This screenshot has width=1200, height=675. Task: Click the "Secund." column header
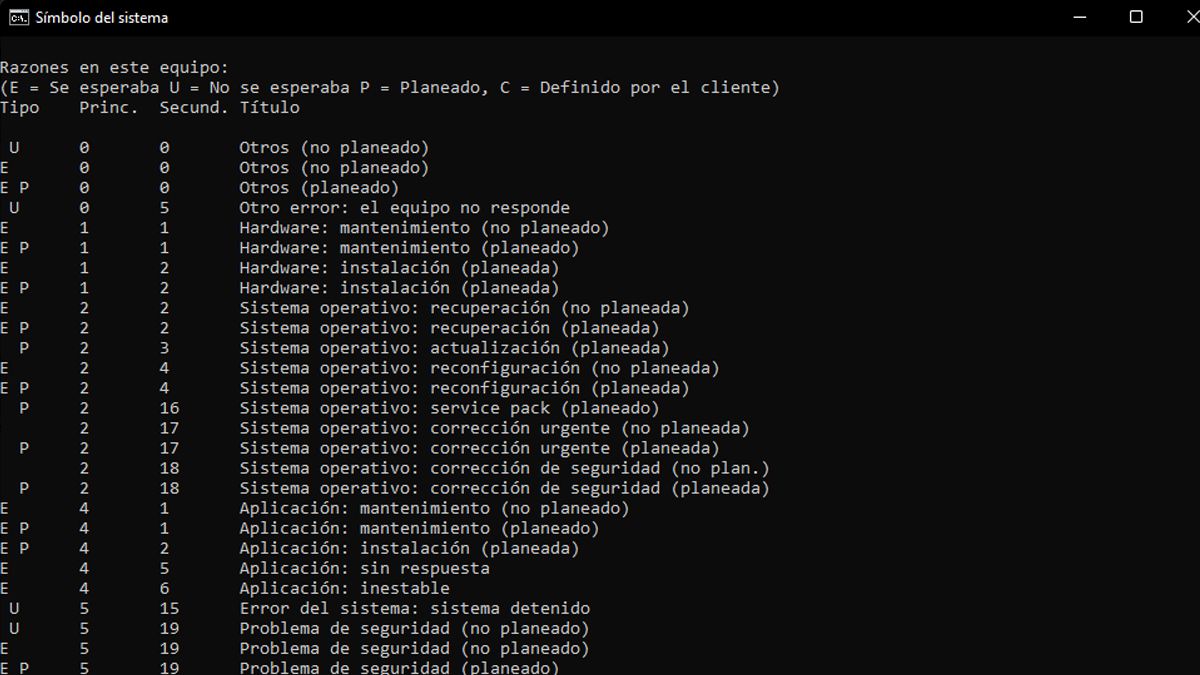coord(194,108)
